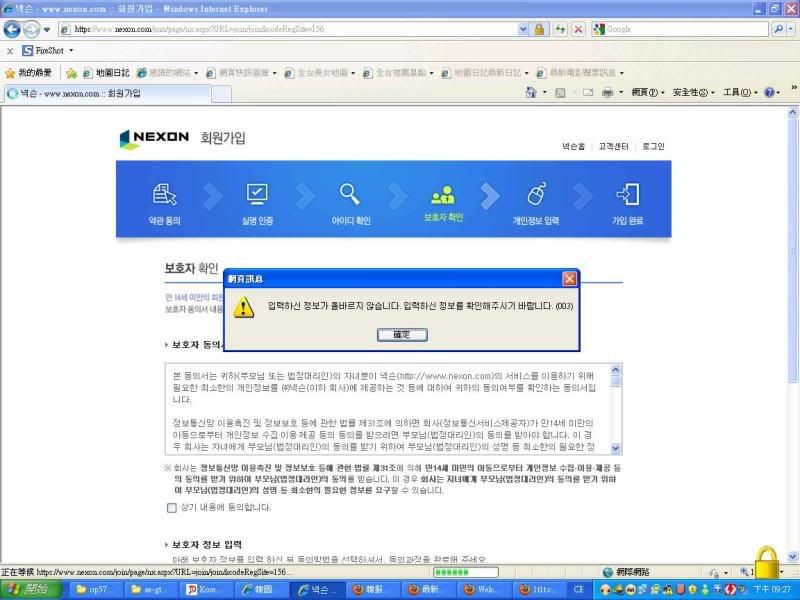Click the 넥슨홈 link

573,146
